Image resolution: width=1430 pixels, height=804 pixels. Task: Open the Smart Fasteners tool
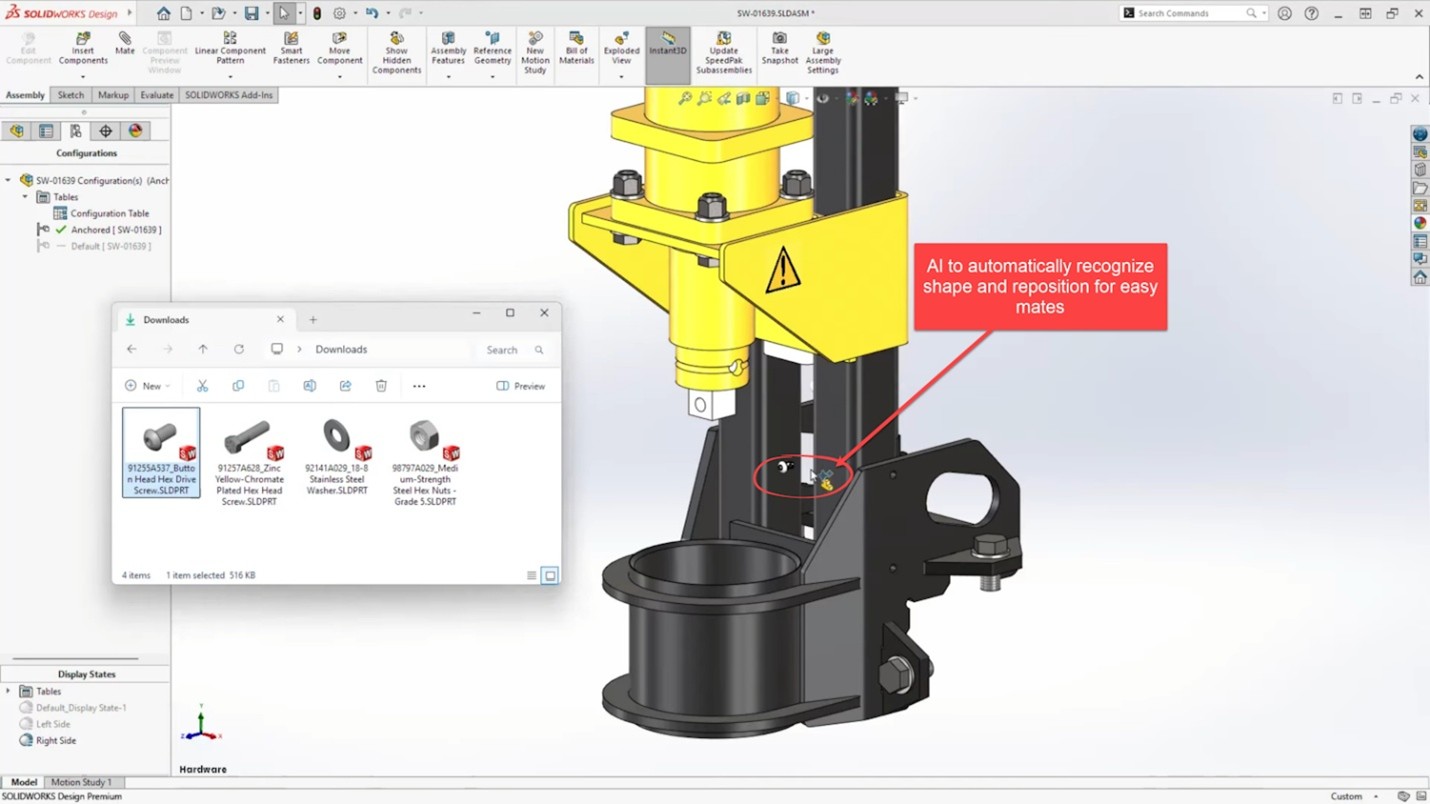click(x=291, y=49)
